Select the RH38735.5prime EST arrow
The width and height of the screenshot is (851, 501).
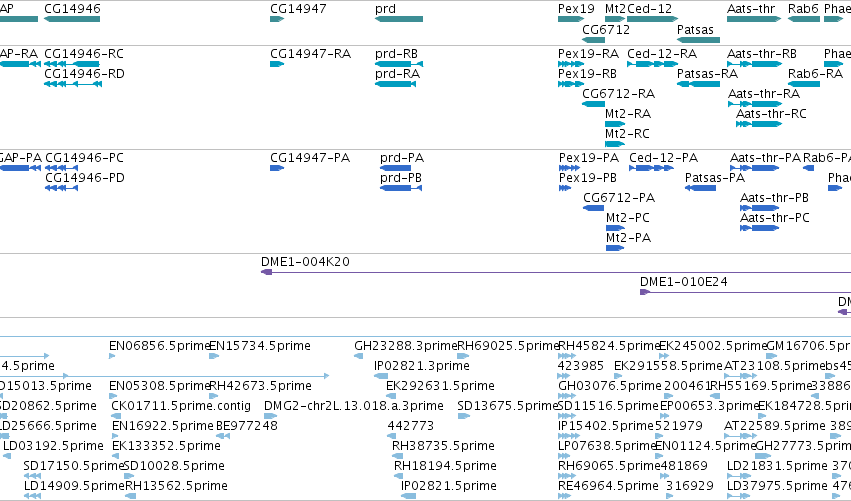tap(396, 456)
